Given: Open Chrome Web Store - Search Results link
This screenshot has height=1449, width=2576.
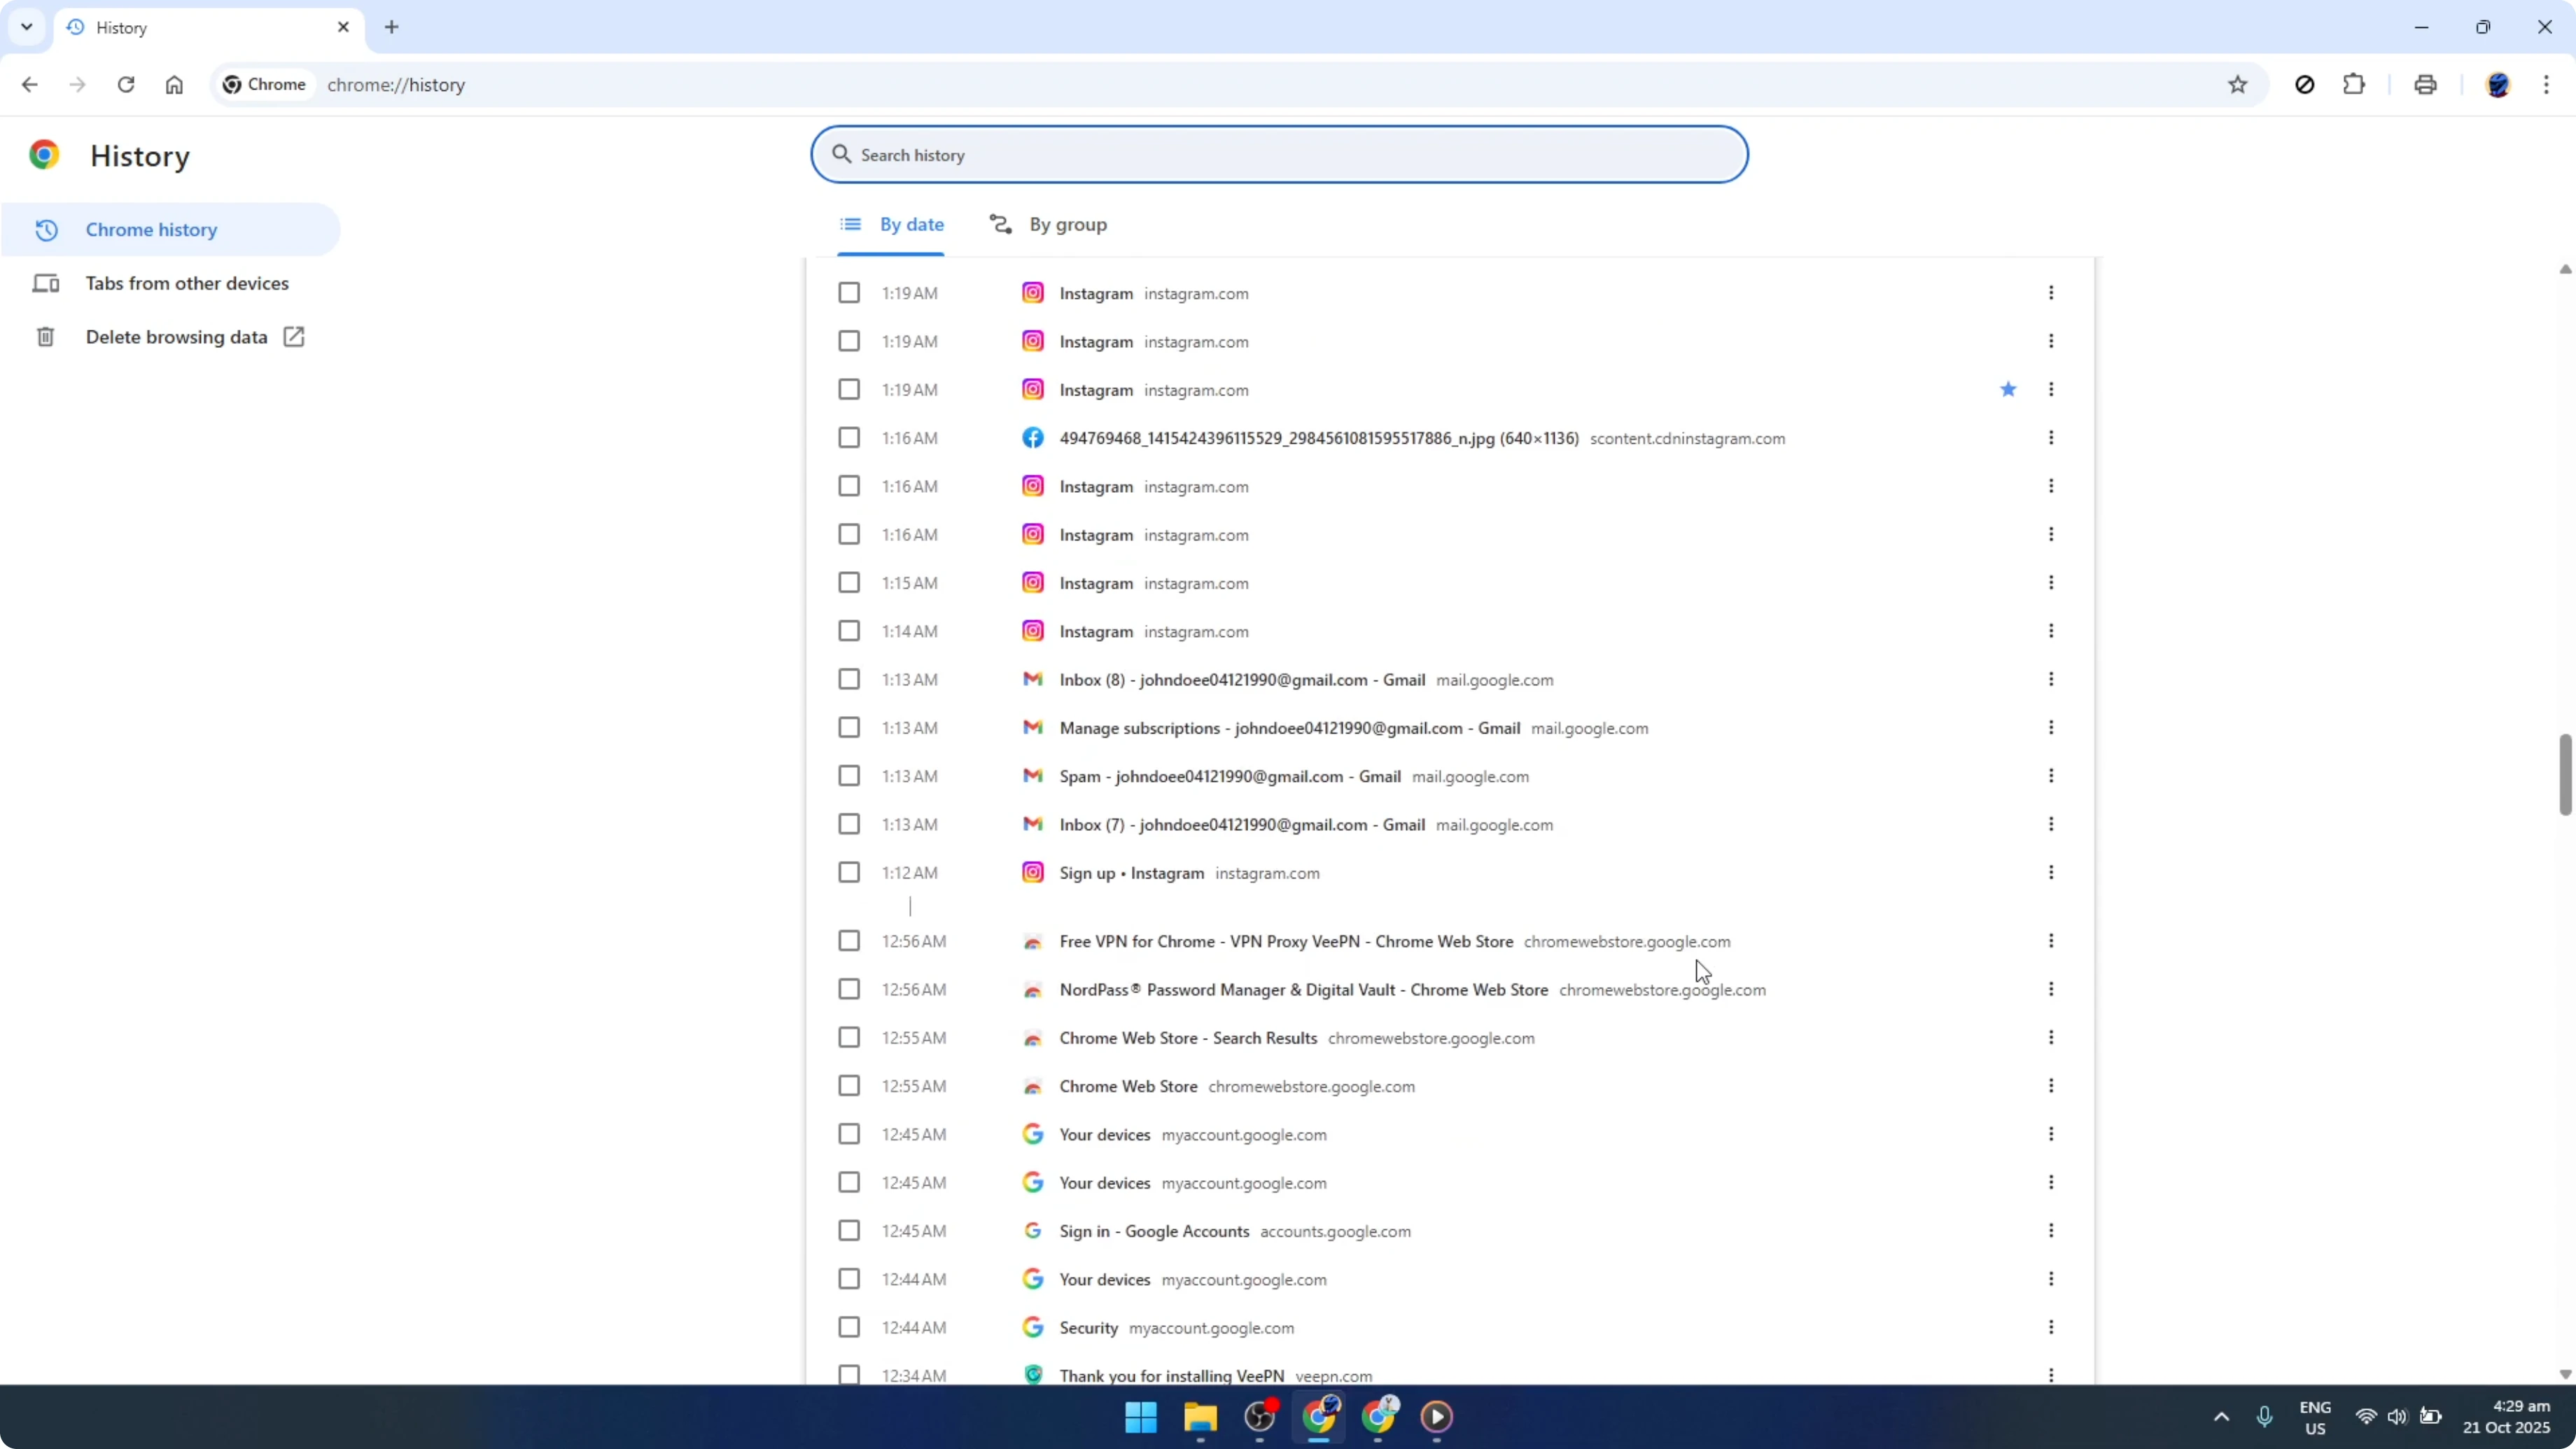Looking at the screenshot, I should 1188,1038.
